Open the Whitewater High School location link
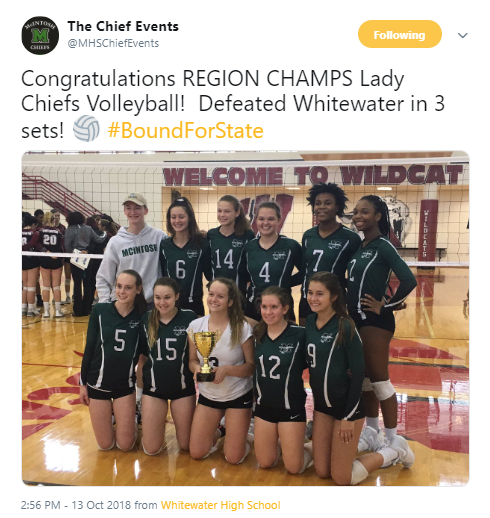 click(x=220, y=505)
